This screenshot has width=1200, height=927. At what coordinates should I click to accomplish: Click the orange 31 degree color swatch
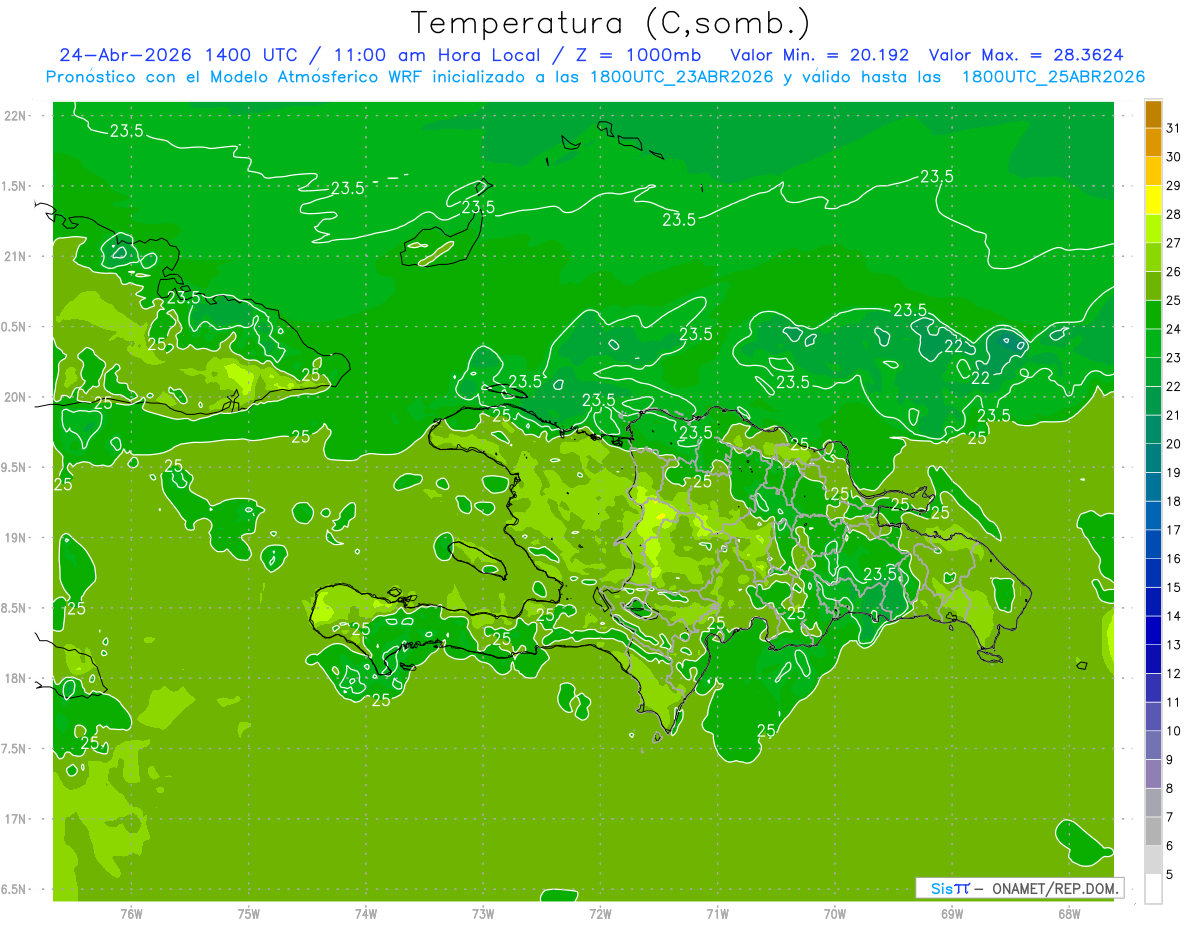[1153, 115]
